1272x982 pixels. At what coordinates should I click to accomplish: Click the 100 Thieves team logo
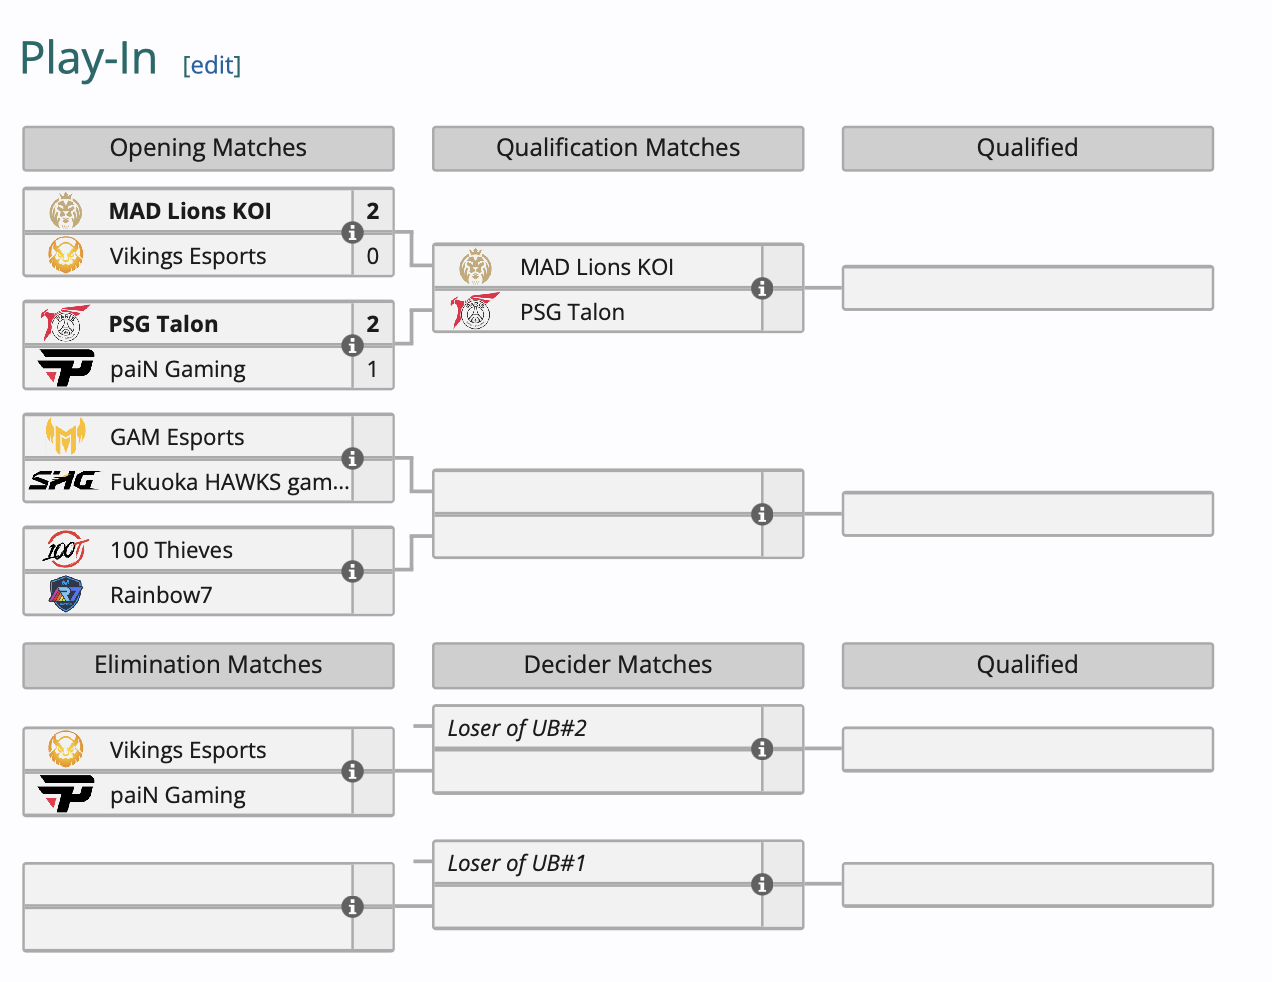(66, 550)
